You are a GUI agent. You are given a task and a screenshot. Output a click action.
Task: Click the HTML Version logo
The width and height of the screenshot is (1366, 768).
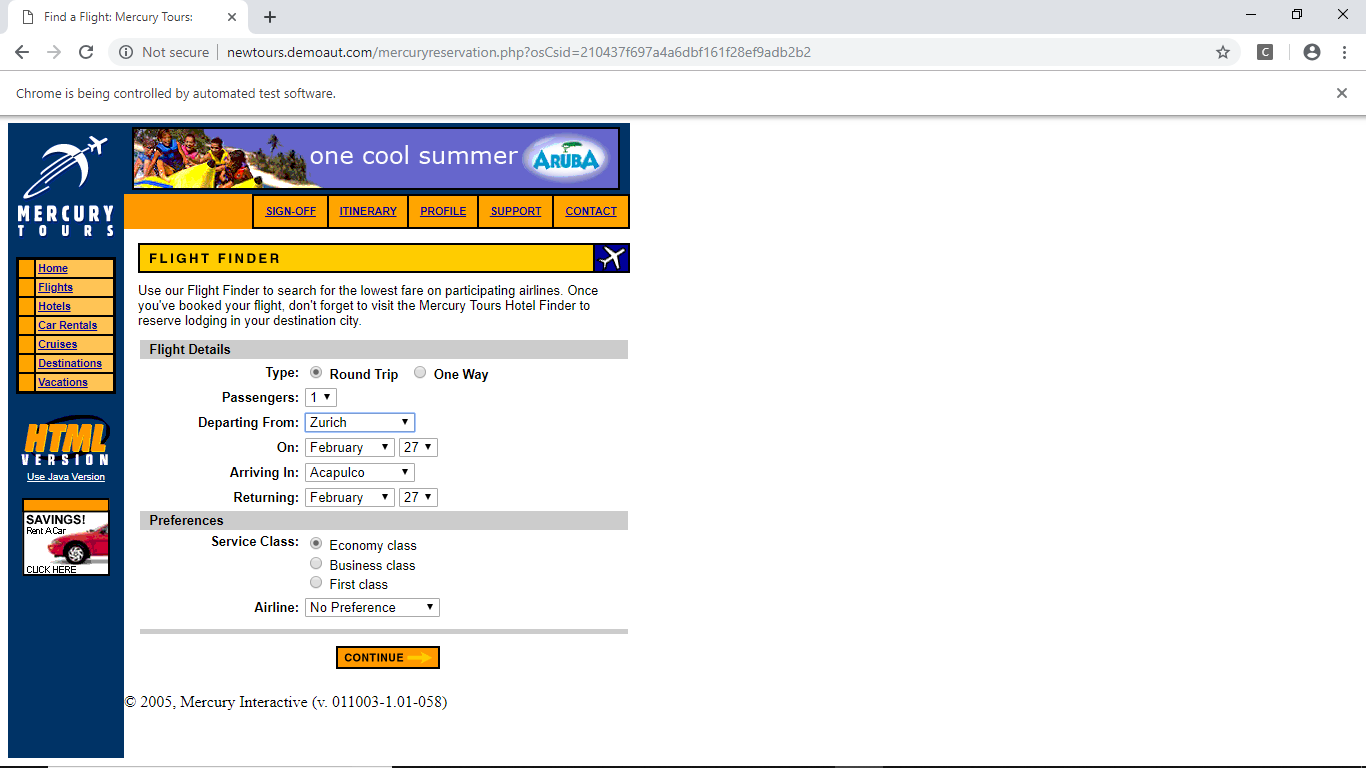[66, 441]
